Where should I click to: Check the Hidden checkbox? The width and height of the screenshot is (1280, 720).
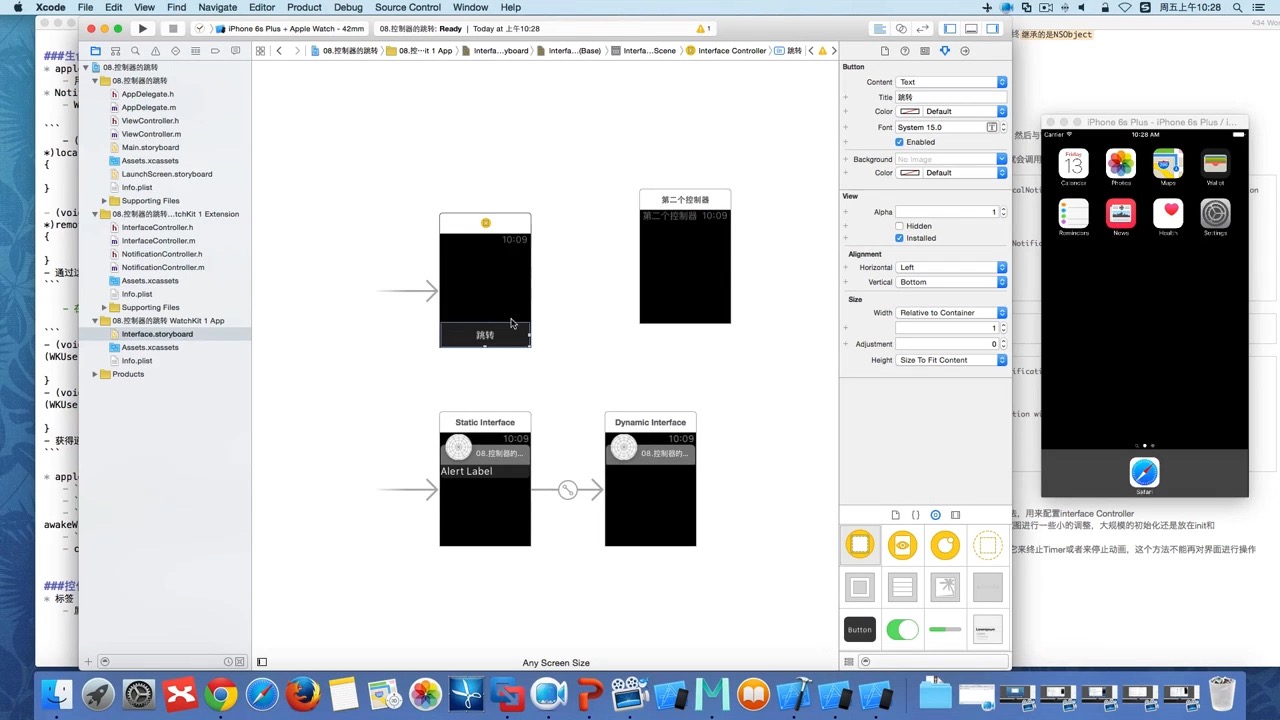click(899, 226)
